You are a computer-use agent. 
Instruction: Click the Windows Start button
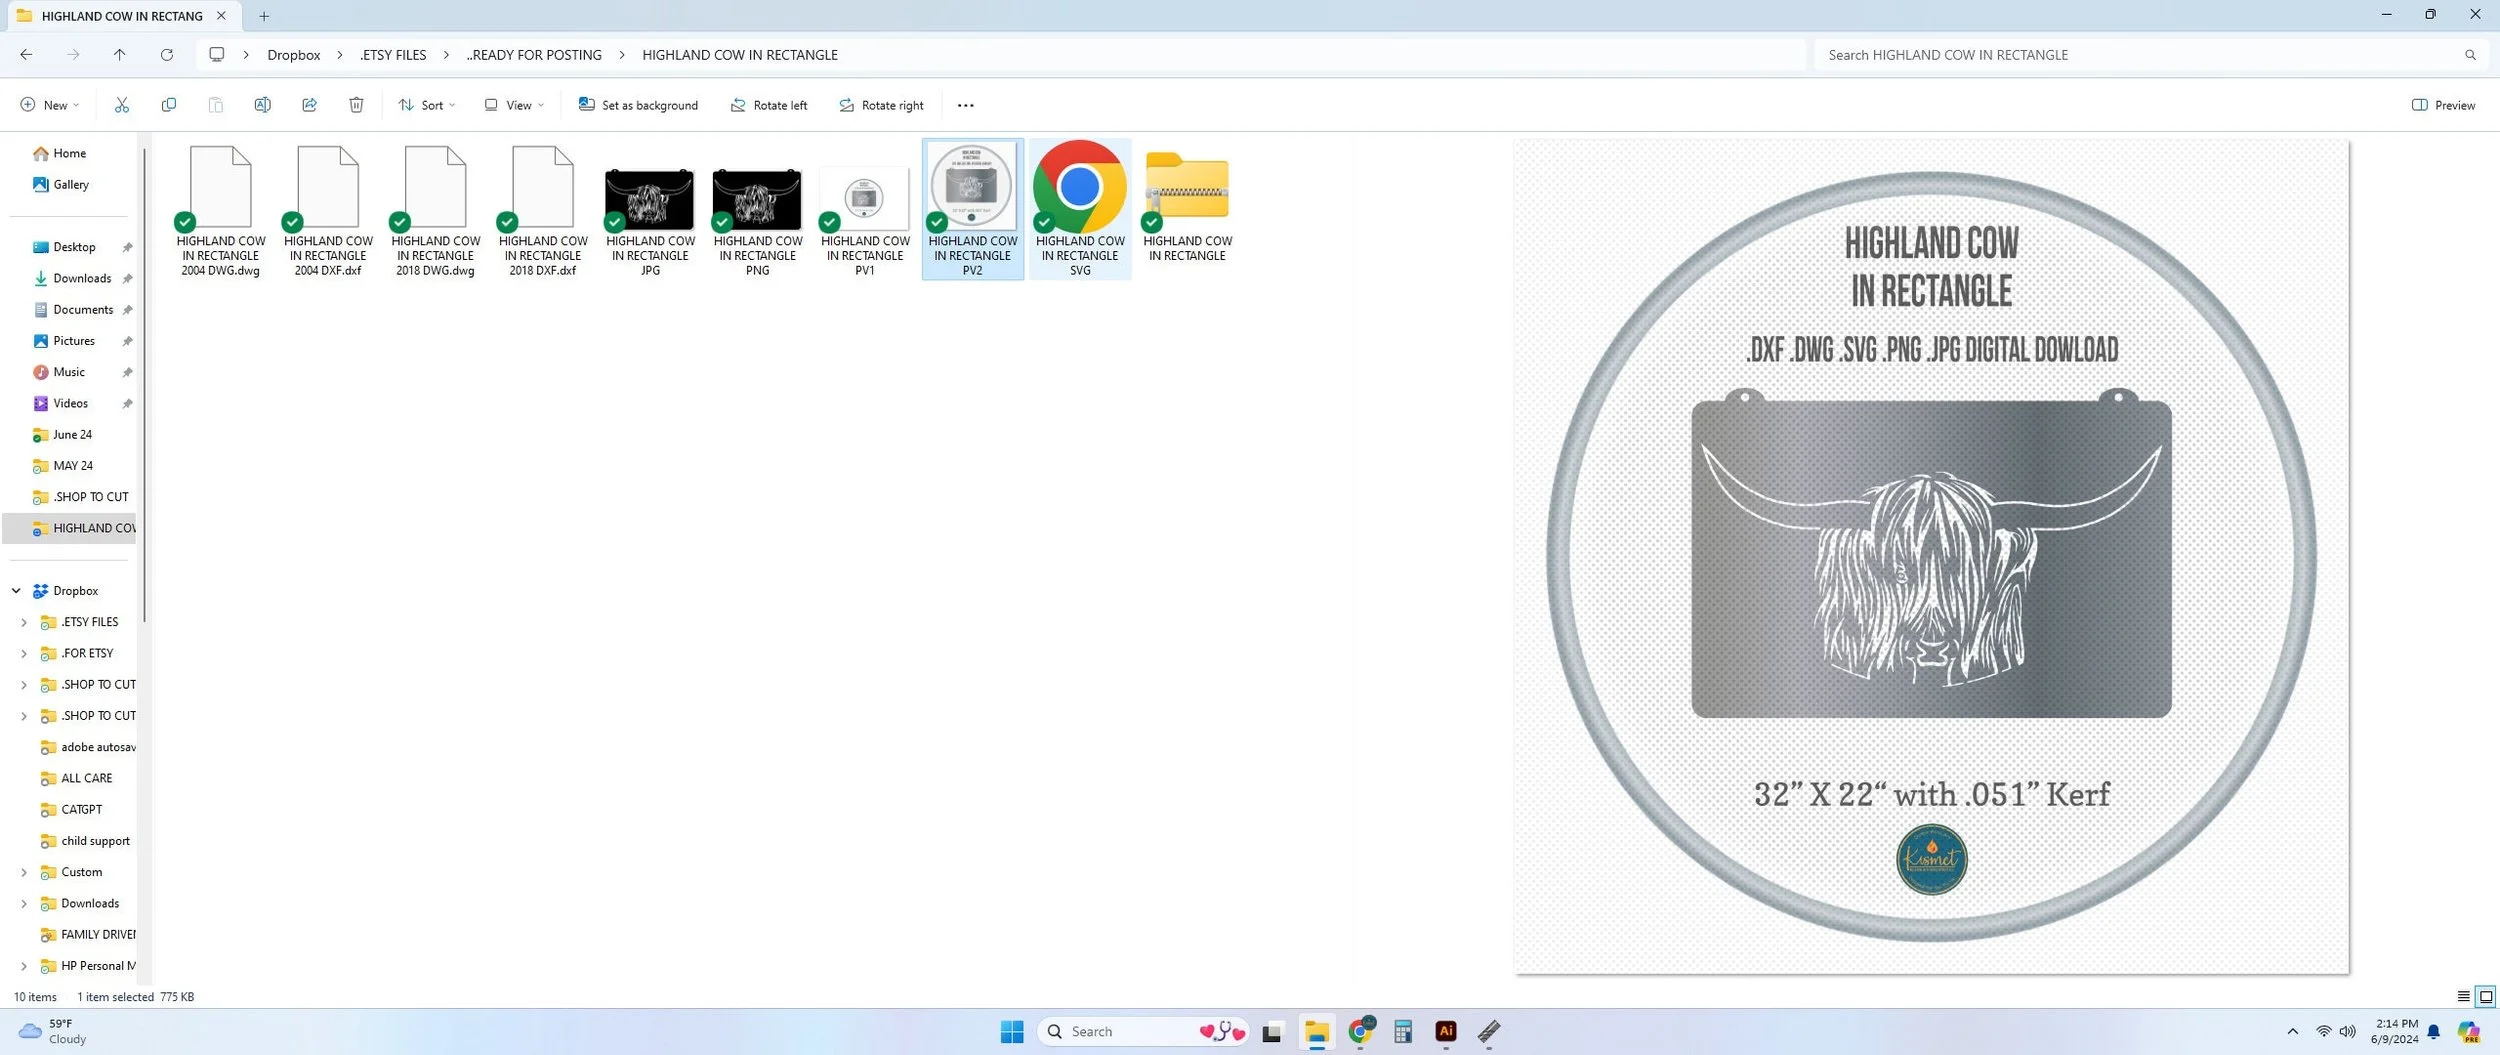tap(1012, 1031)
